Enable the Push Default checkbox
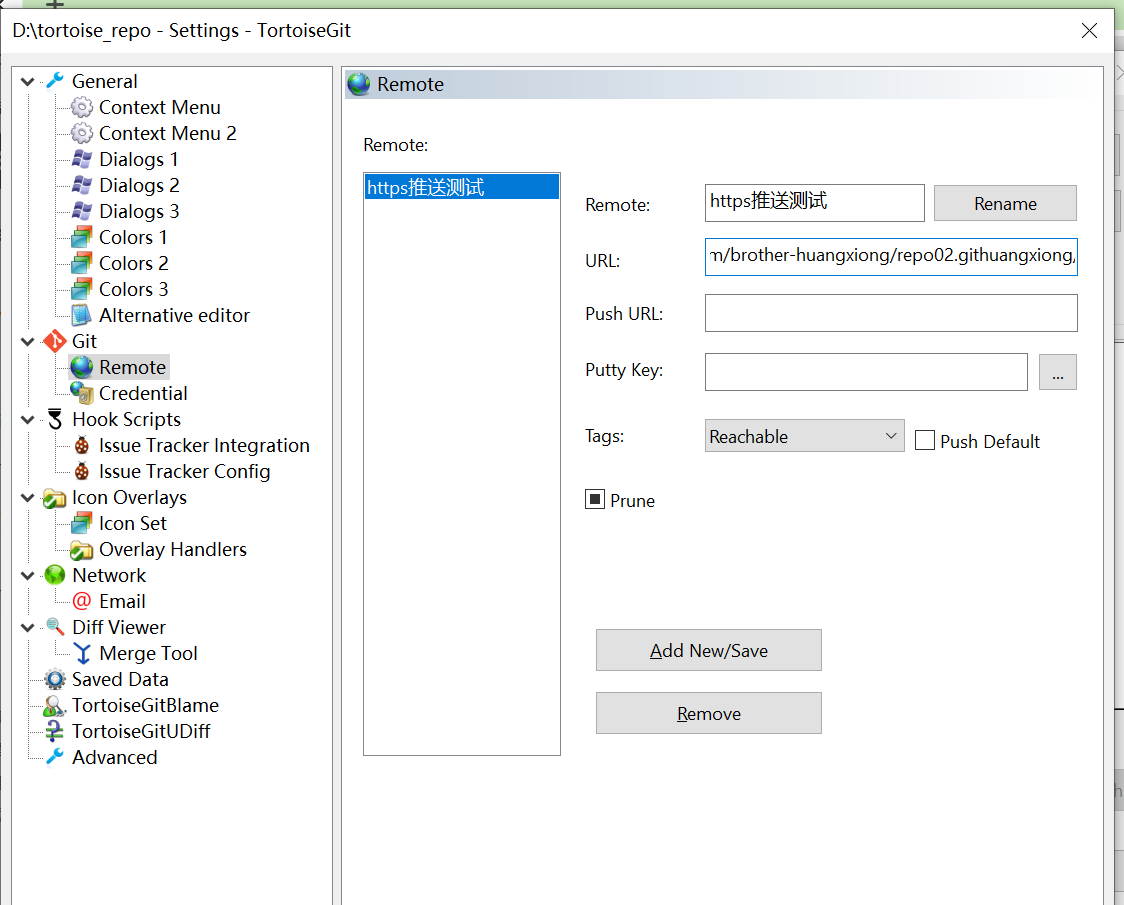1124x905 pixels. point(925,440)
